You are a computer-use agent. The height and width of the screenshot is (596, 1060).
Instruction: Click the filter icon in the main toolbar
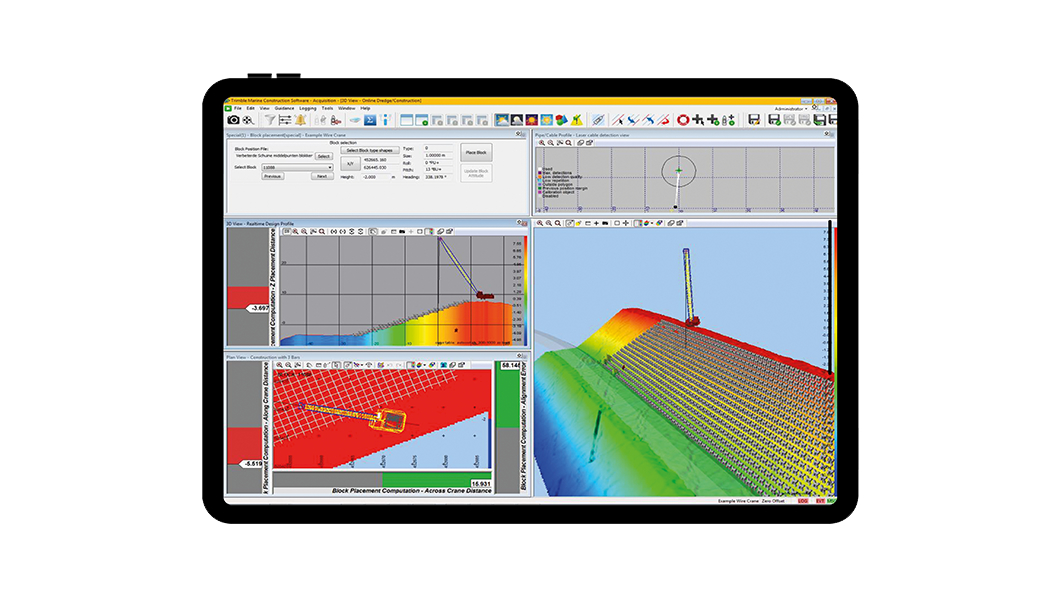[270, 121]
